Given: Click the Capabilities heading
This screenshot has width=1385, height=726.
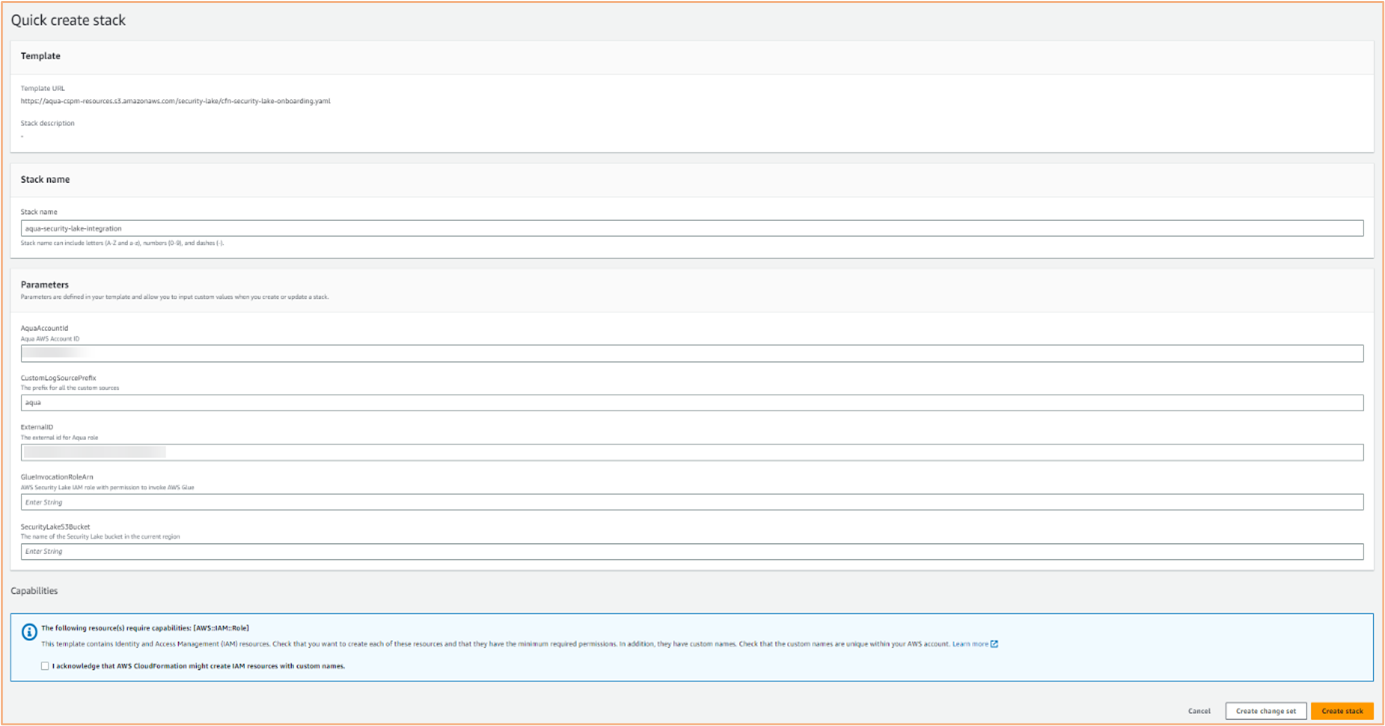Looking at the screenshot, I should (35, 591).
